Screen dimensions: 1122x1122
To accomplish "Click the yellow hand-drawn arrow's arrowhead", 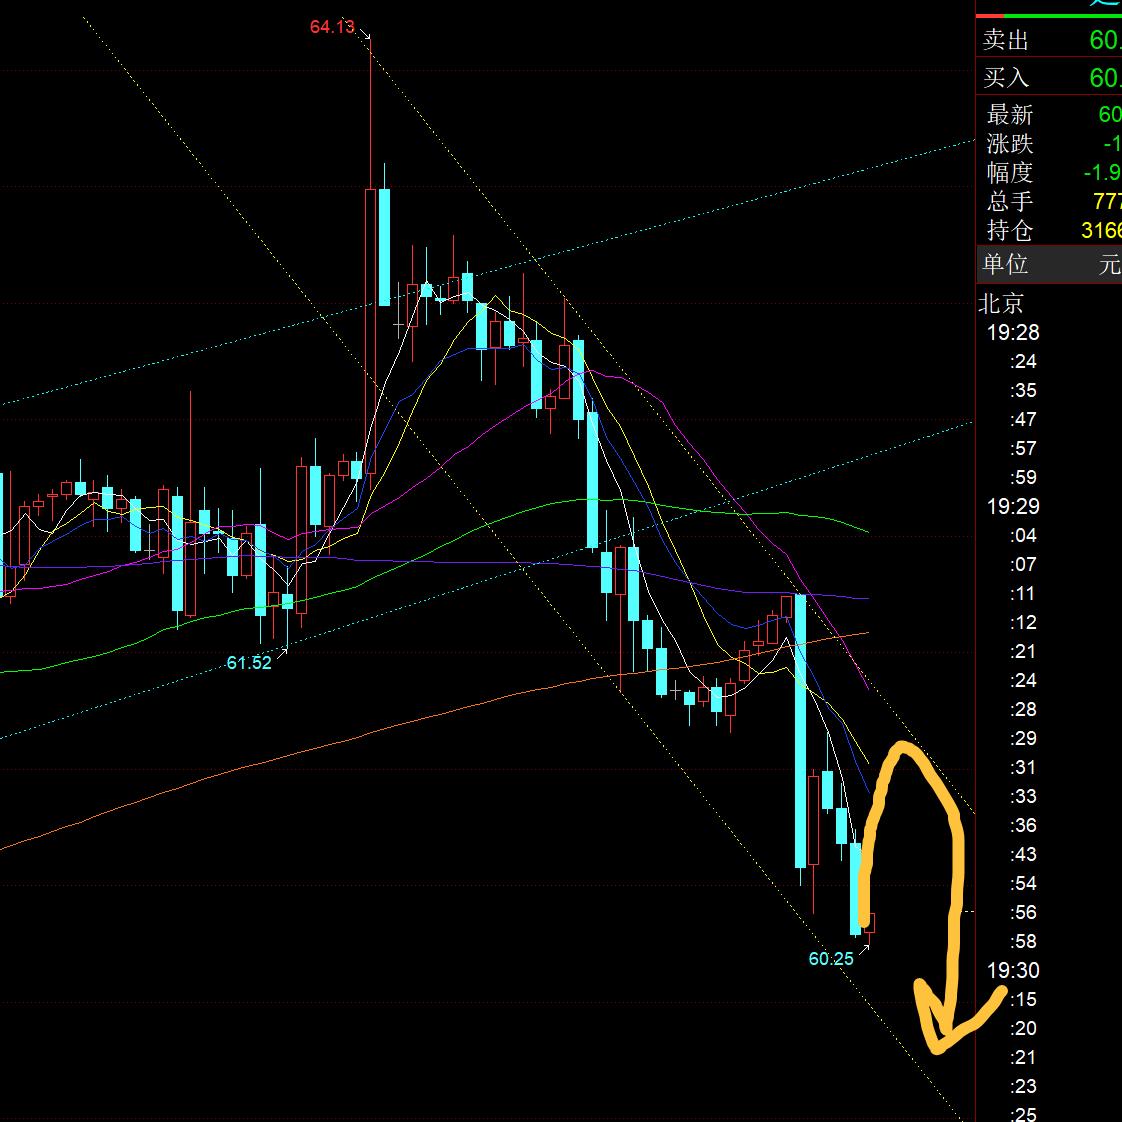I will pos(940,1040).
